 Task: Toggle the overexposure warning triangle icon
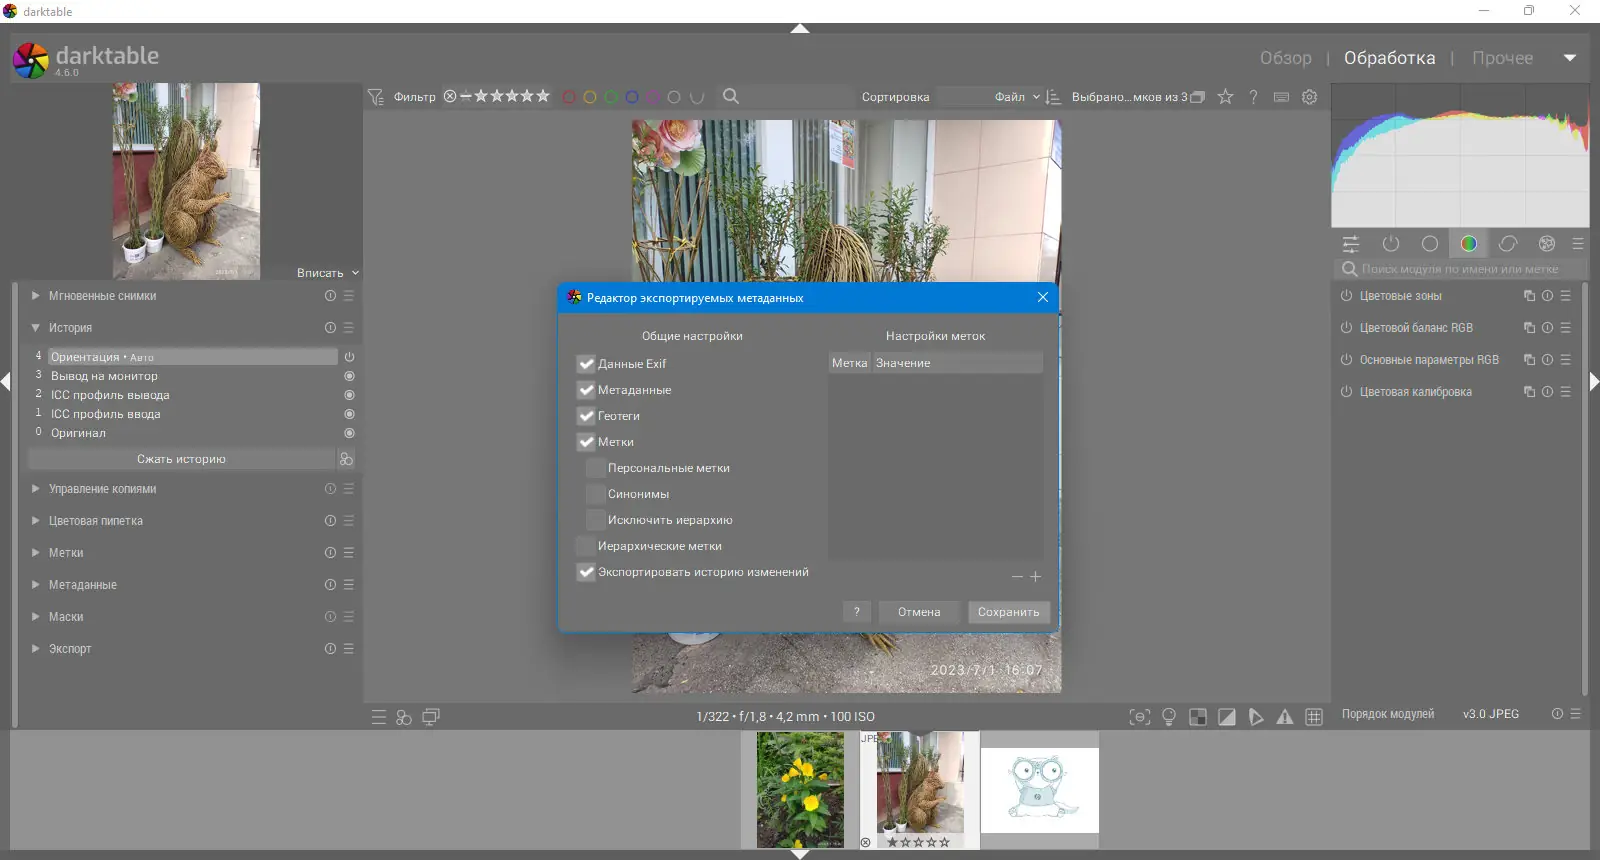tap(1285, 717)
